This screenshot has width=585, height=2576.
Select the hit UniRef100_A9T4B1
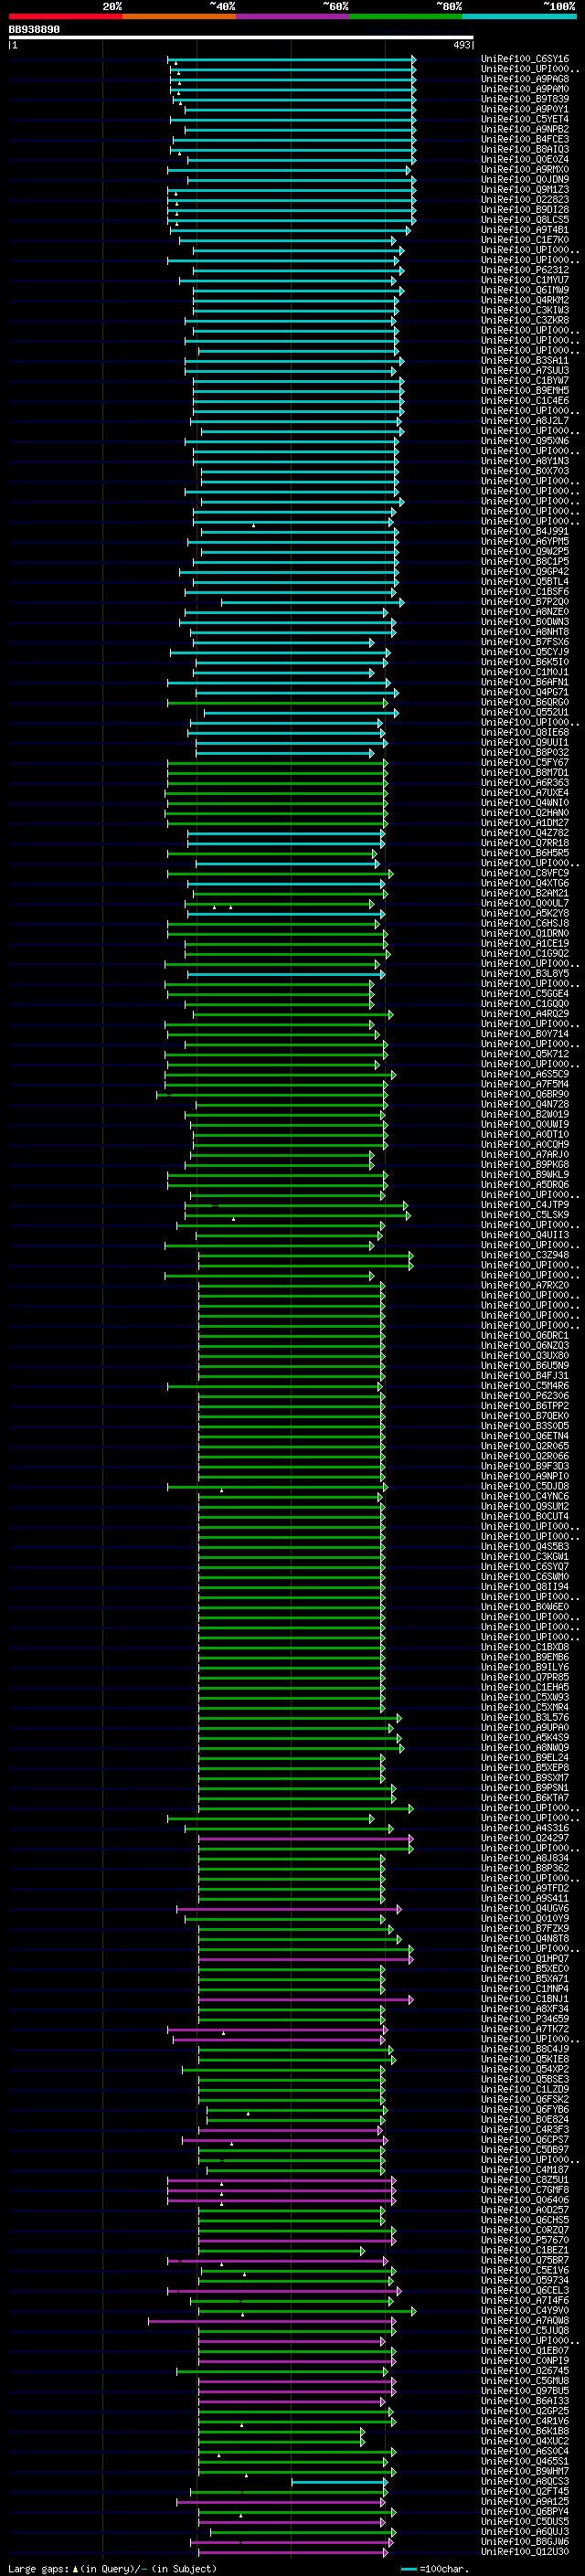525,230
